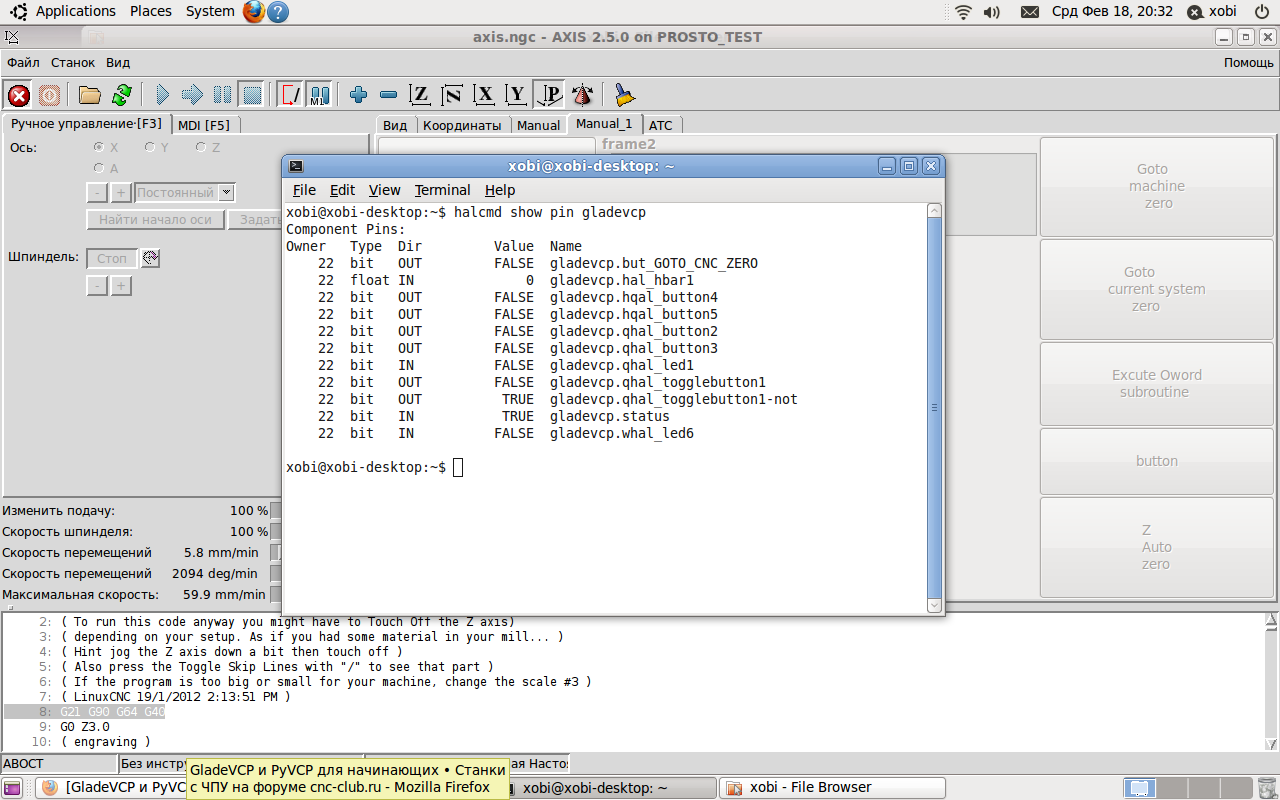Select G-code line 9 'G0 Z3.0'
This screenshot has height=800, width=1280.
click(x=85, y=727)
